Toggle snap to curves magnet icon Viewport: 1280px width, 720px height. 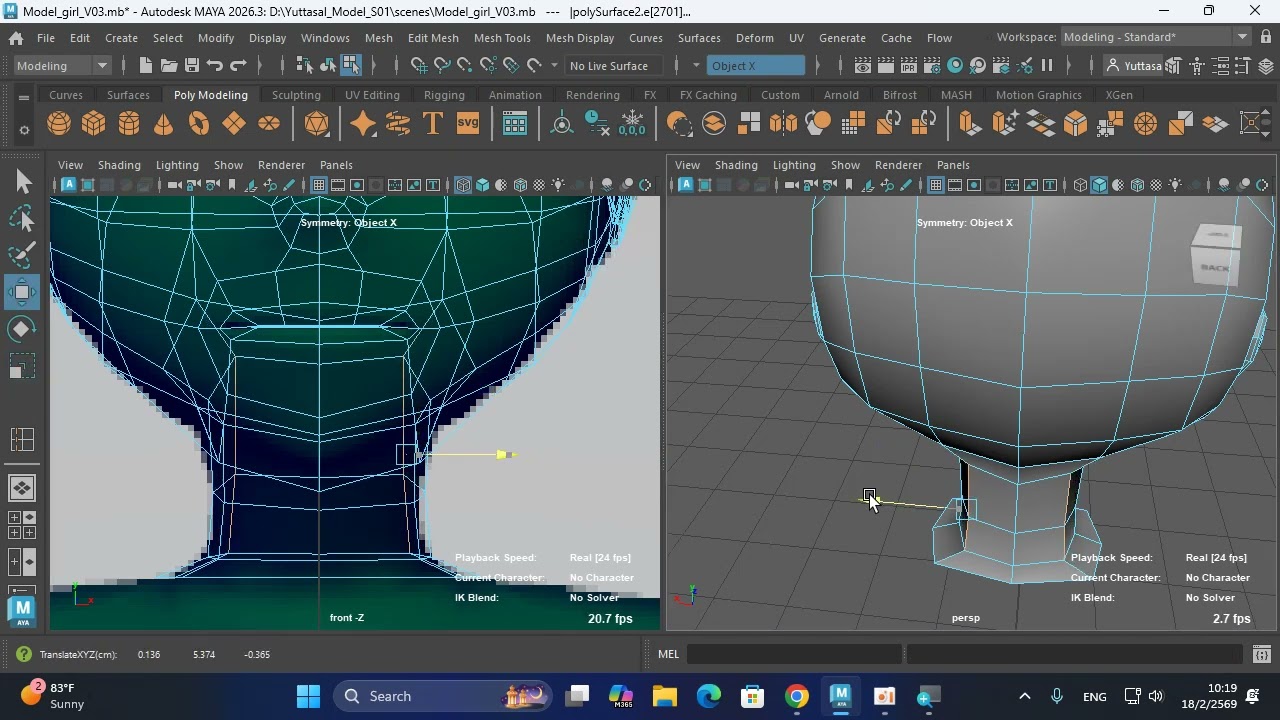pyautogui.click(x=442, y=66)
